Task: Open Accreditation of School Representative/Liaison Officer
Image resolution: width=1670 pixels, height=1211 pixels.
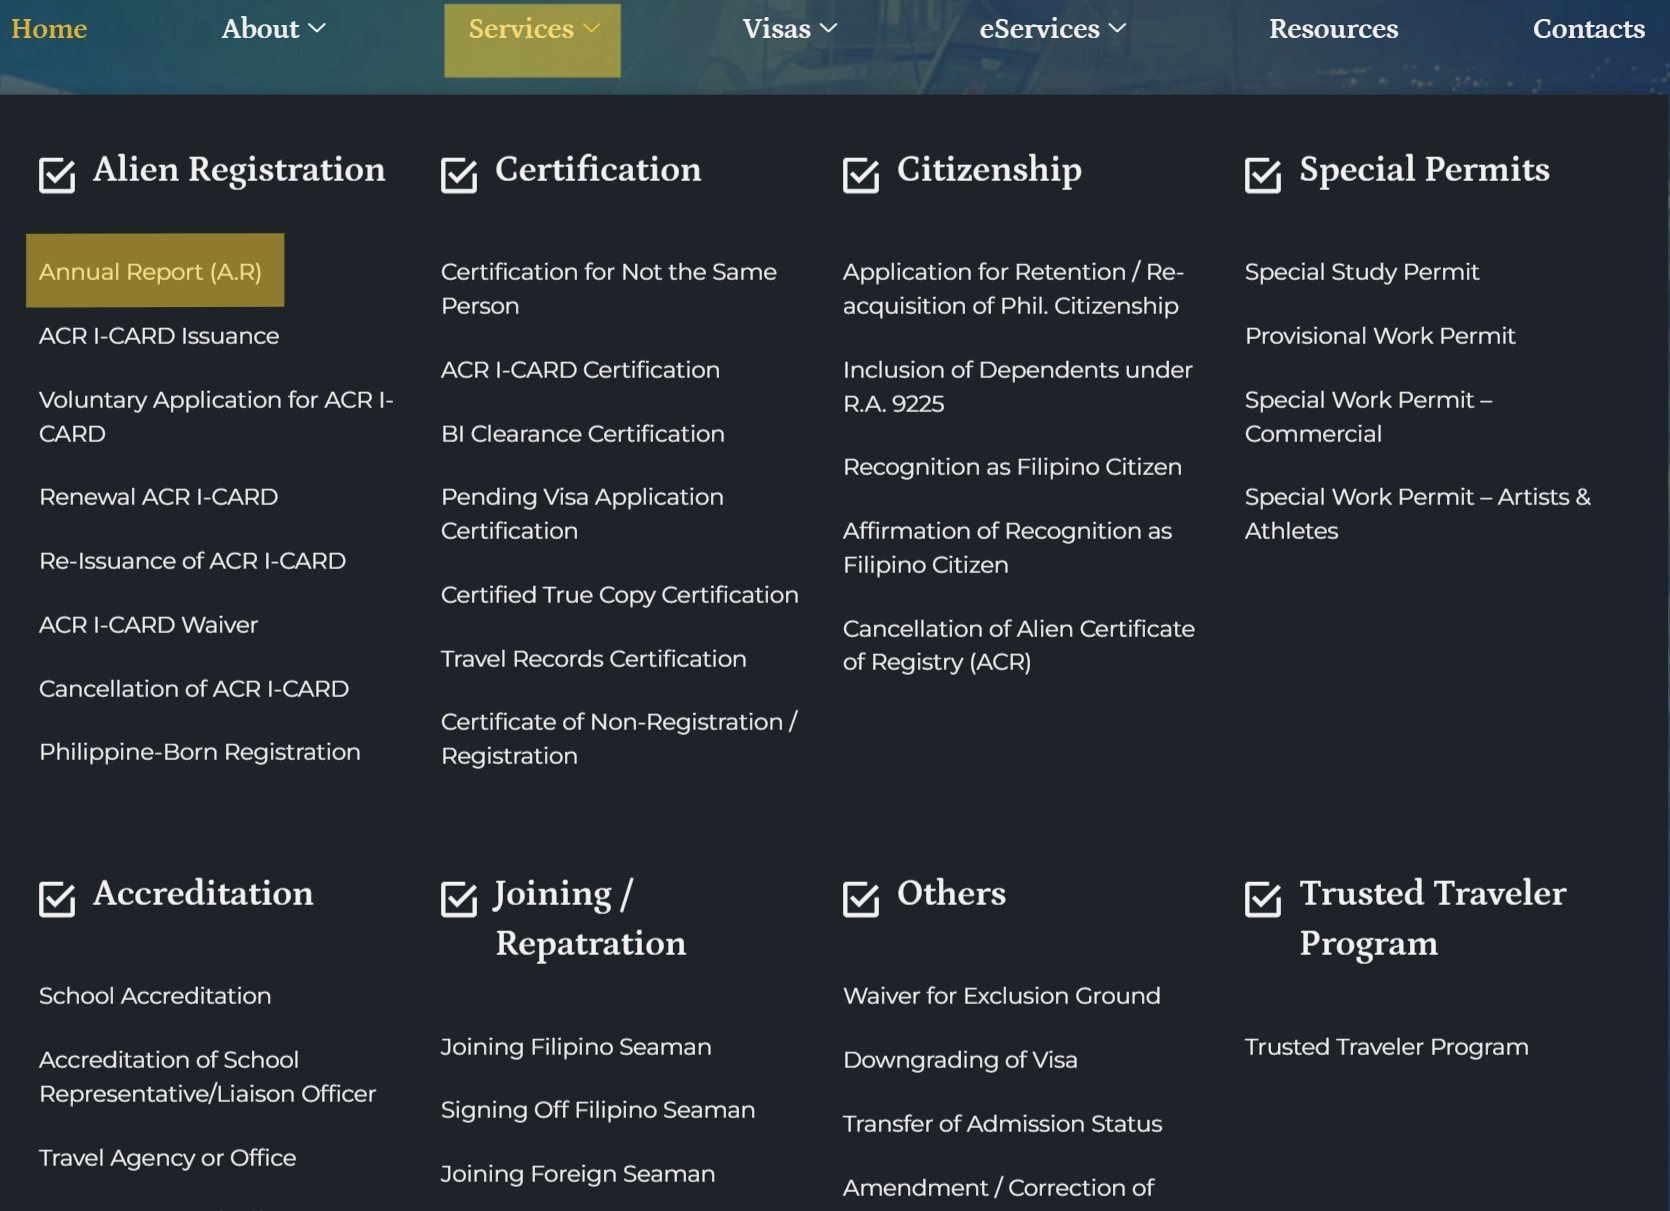Action: 208,1077
